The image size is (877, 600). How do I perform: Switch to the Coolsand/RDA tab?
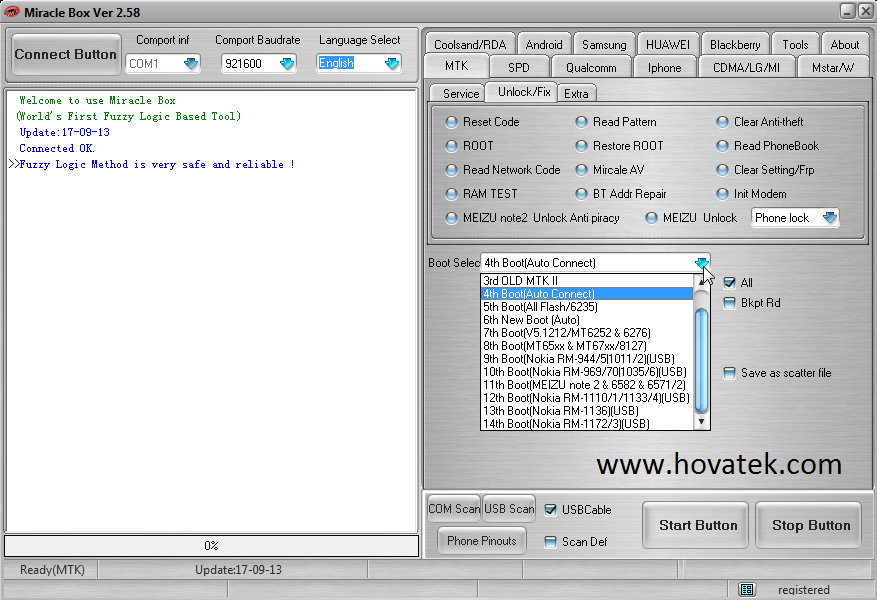[470, 45]
